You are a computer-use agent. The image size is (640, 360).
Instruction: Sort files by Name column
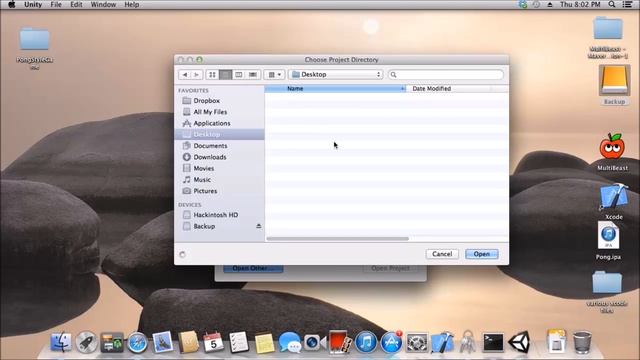click(335, 89)
